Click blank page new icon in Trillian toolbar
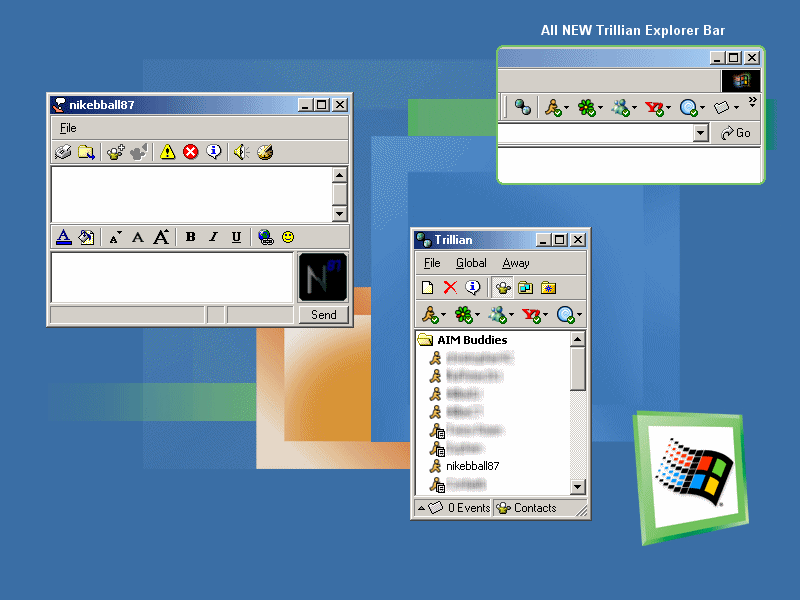 tap(428, 288)
